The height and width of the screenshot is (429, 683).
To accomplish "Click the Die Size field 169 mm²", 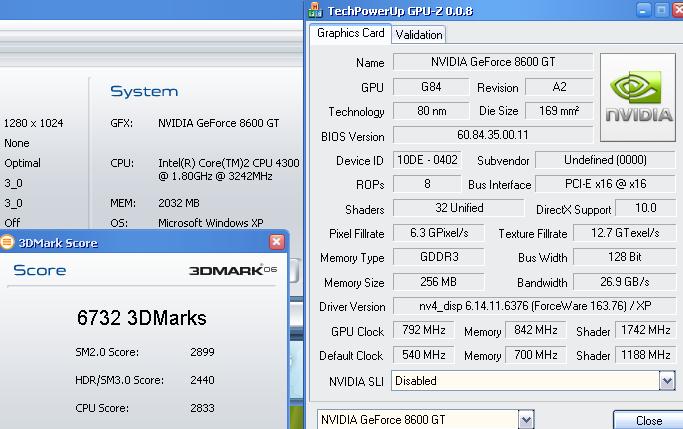I will (x=559, y=111).
